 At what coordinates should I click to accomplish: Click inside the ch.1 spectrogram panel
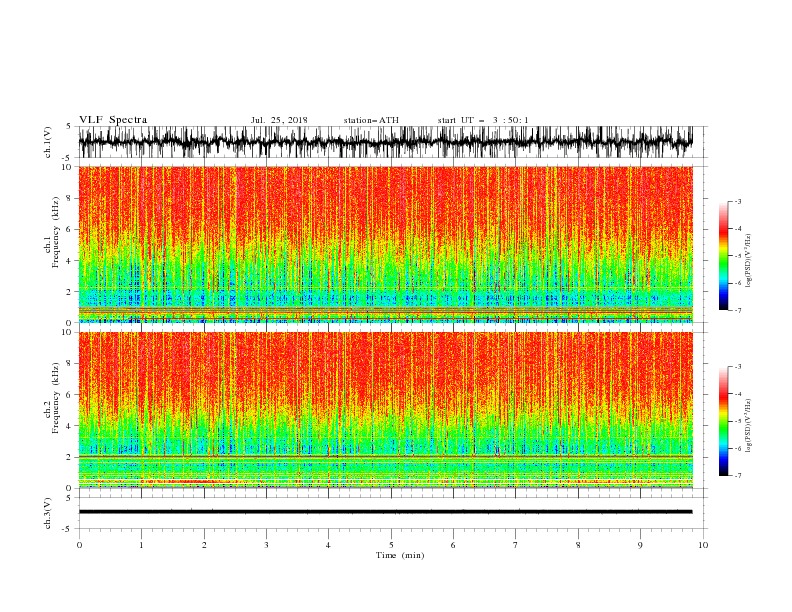tap(385, 244)
